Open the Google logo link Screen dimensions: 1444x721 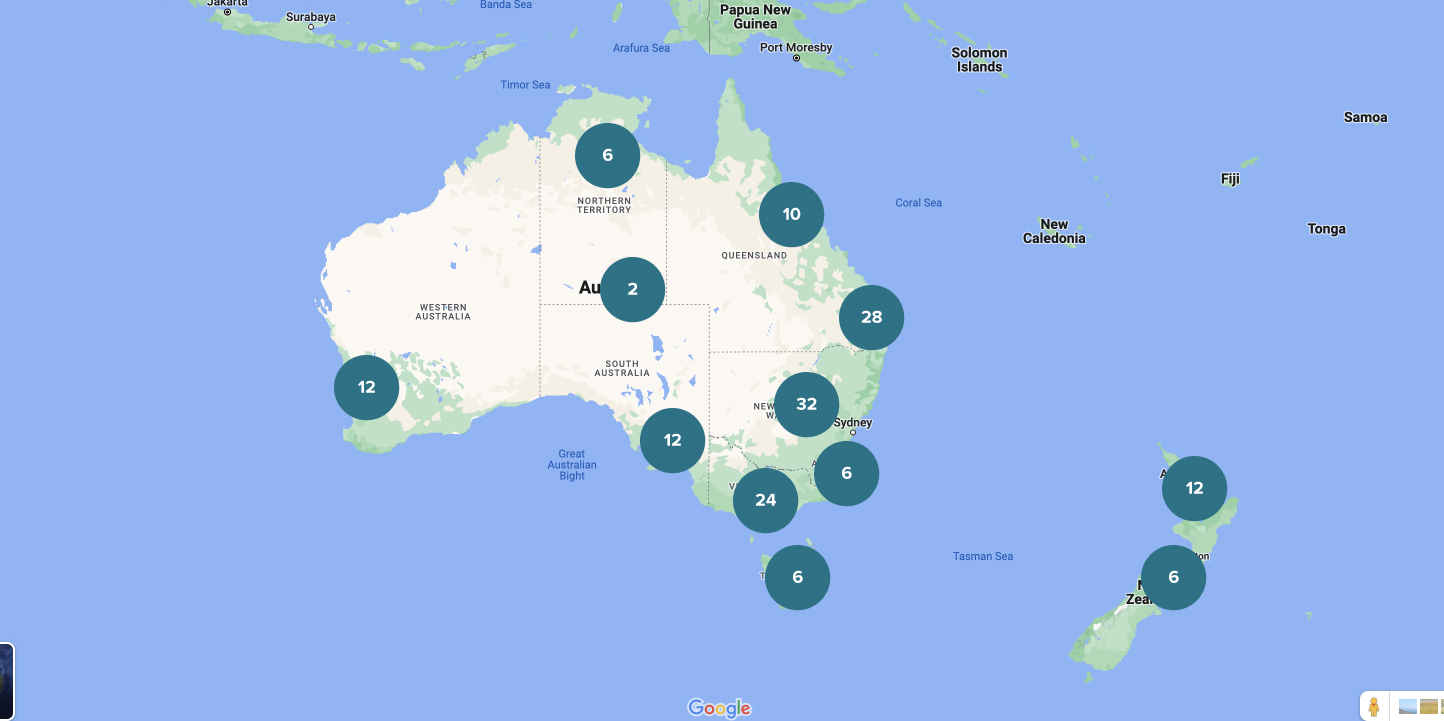pos(719,708)
